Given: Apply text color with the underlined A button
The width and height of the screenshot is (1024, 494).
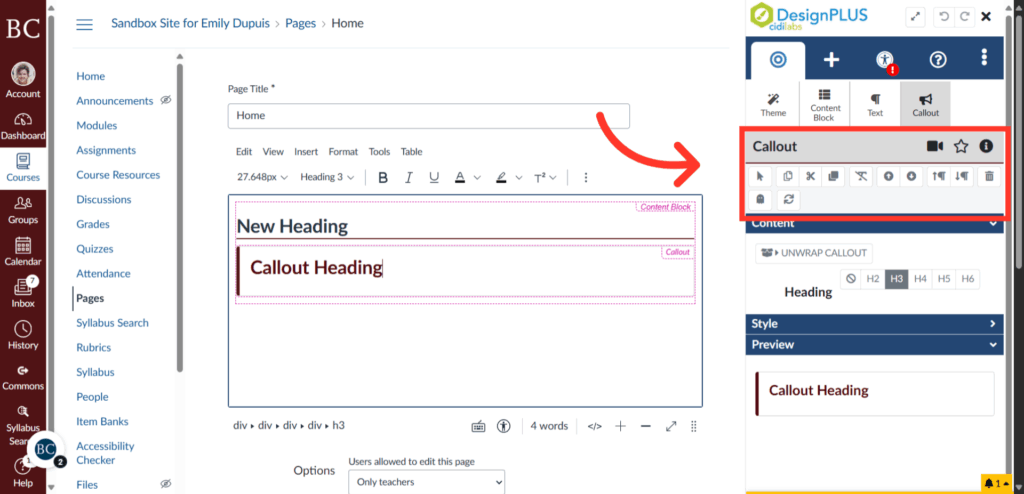Looking at the screenshot, I should point(460,177).
